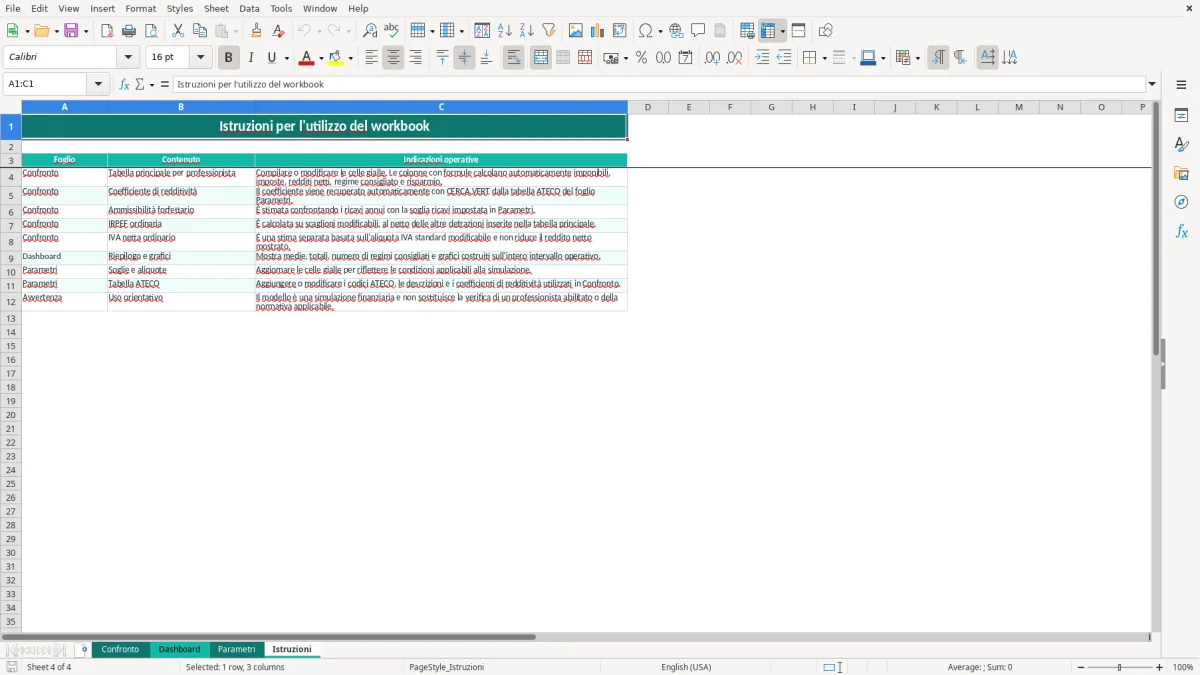This screenshot has width=1200, height=675.
Task: Format cells as date
Action: [685, 58]
